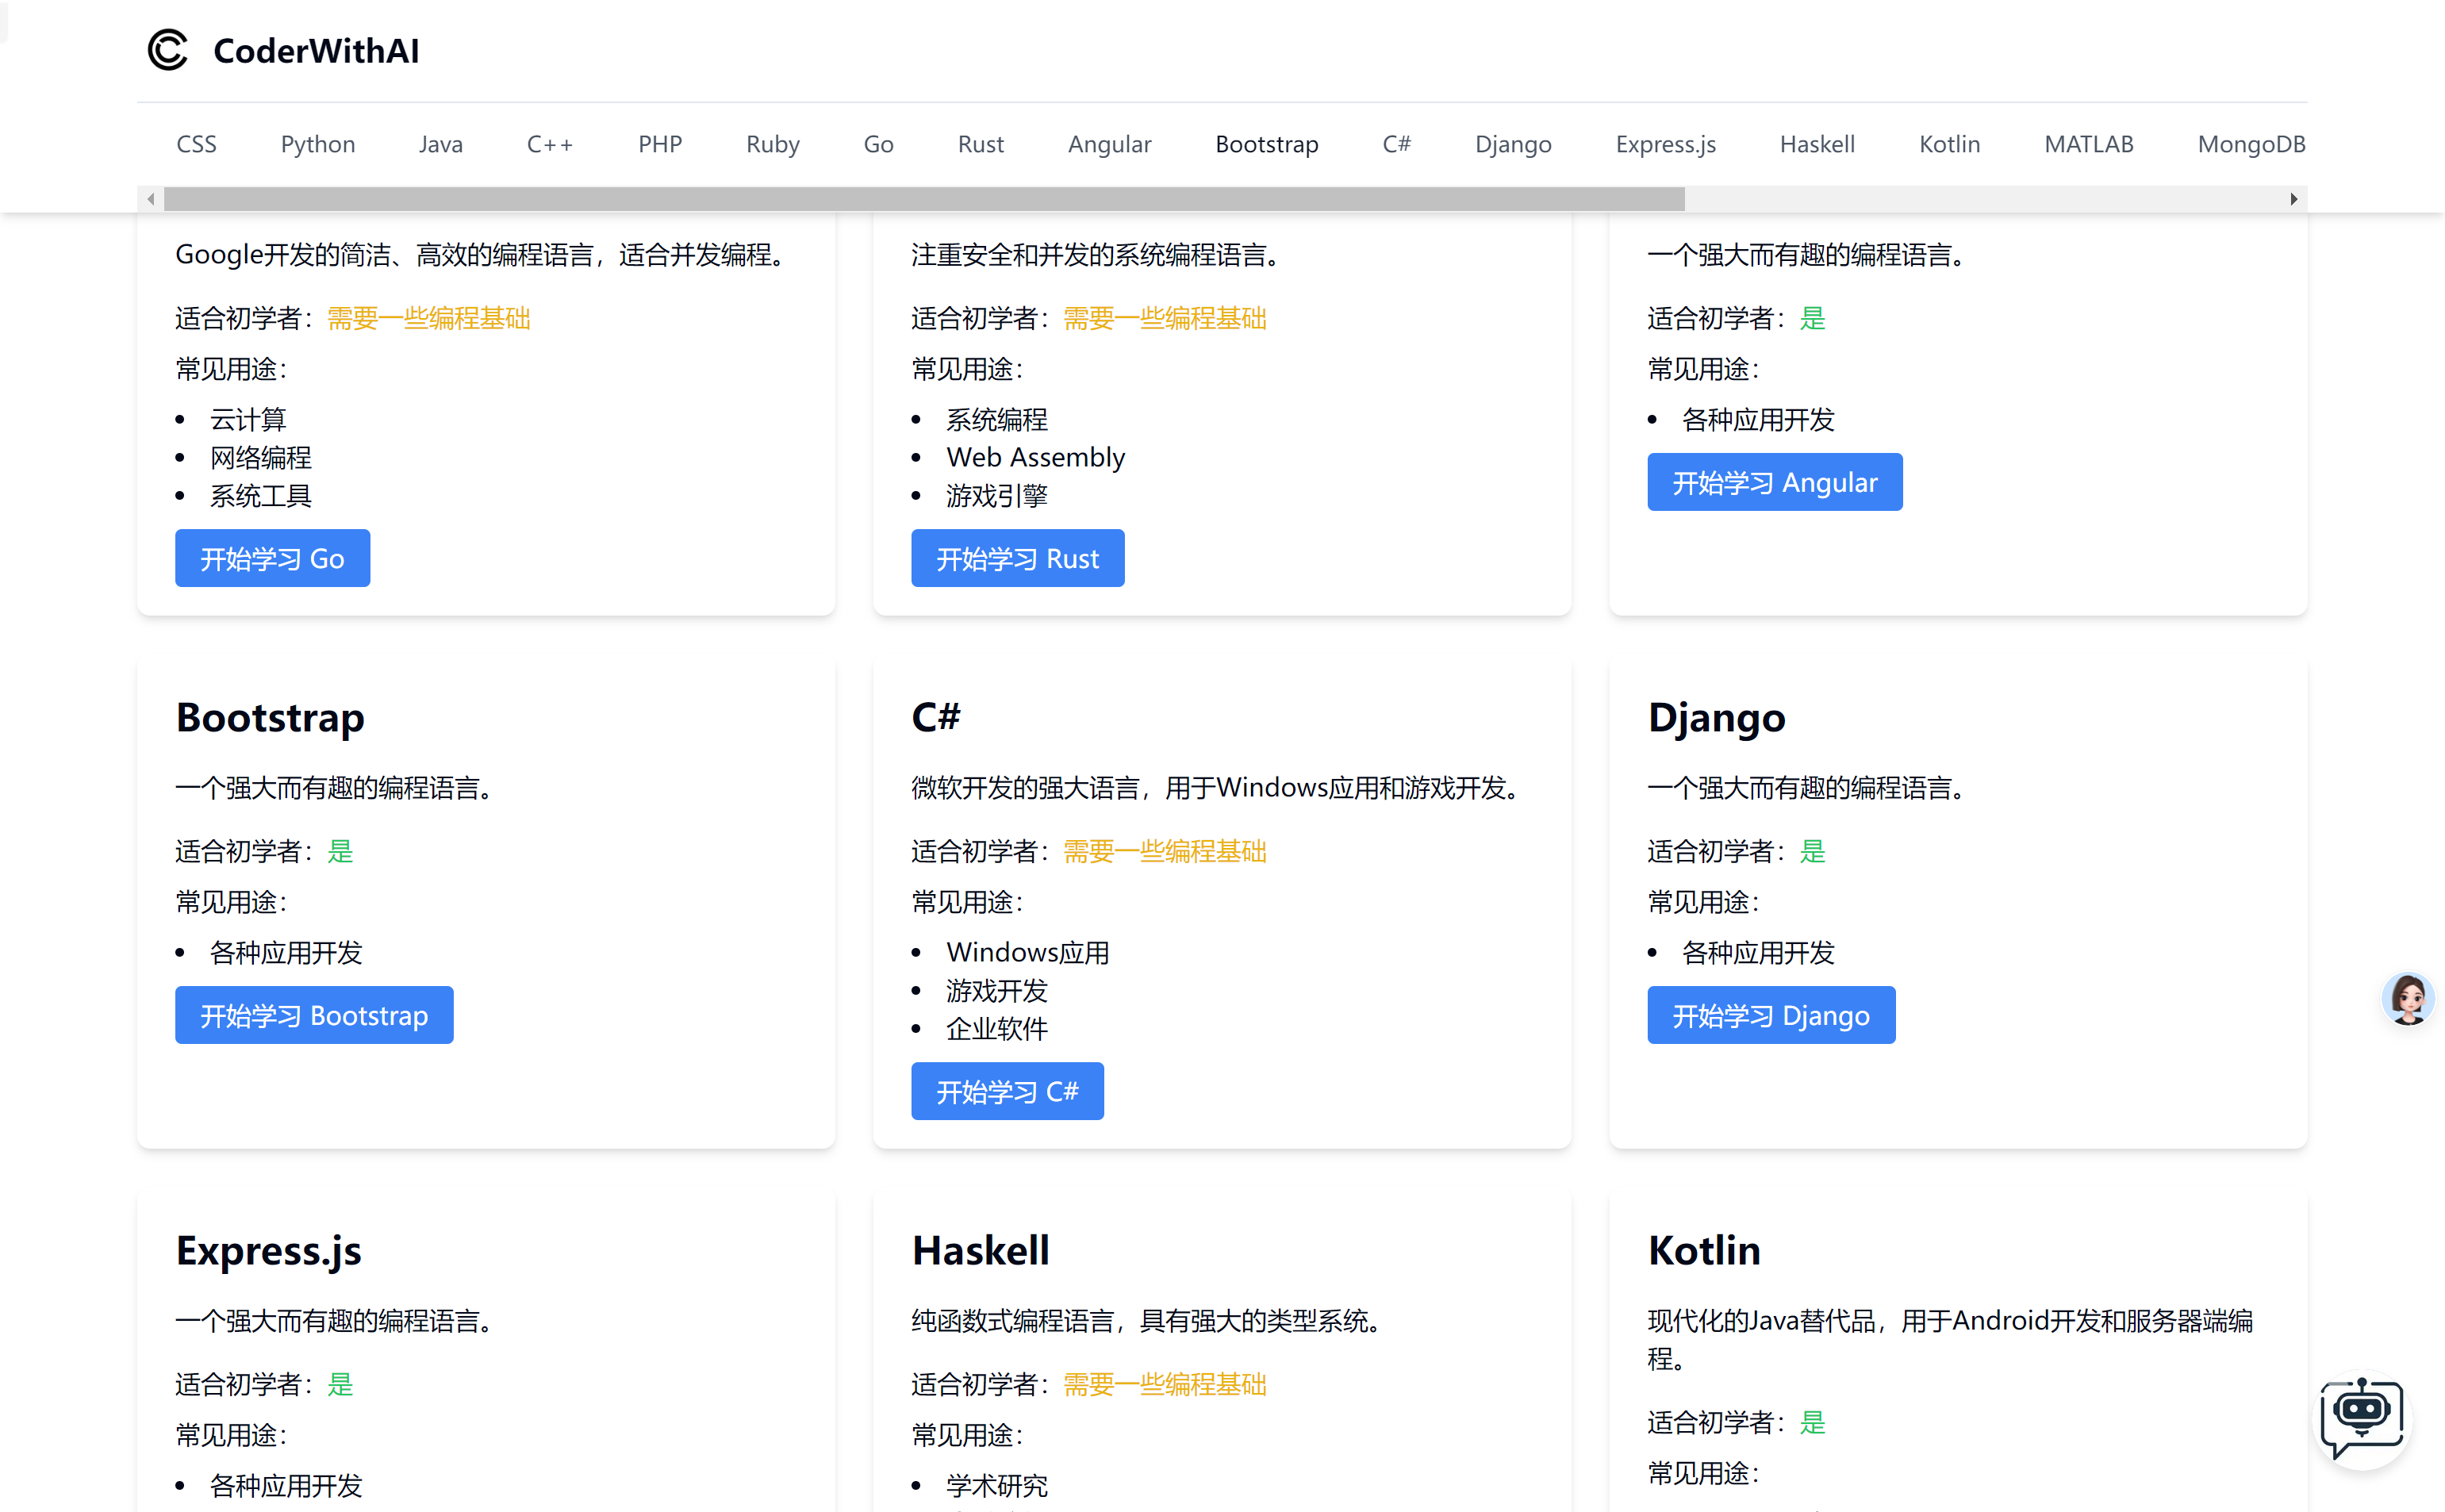Screen dimensions: 2445x1512
Task: Click the girl avatar assistant icon
Action: pos(2408,998)
